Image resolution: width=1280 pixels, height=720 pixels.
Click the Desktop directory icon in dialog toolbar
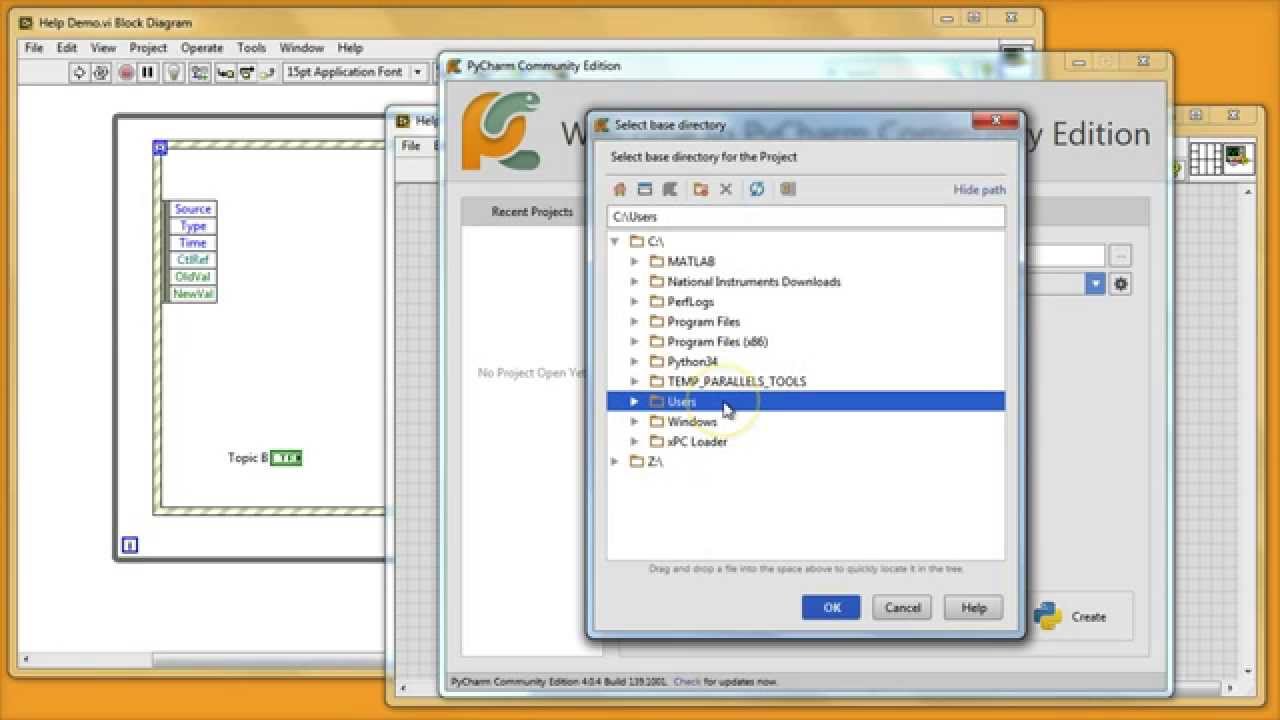point(645,189)
